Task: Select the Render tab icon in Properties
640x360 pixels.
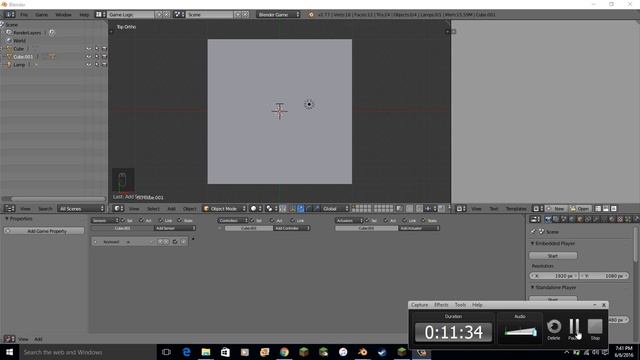Action: click(548, 220)
